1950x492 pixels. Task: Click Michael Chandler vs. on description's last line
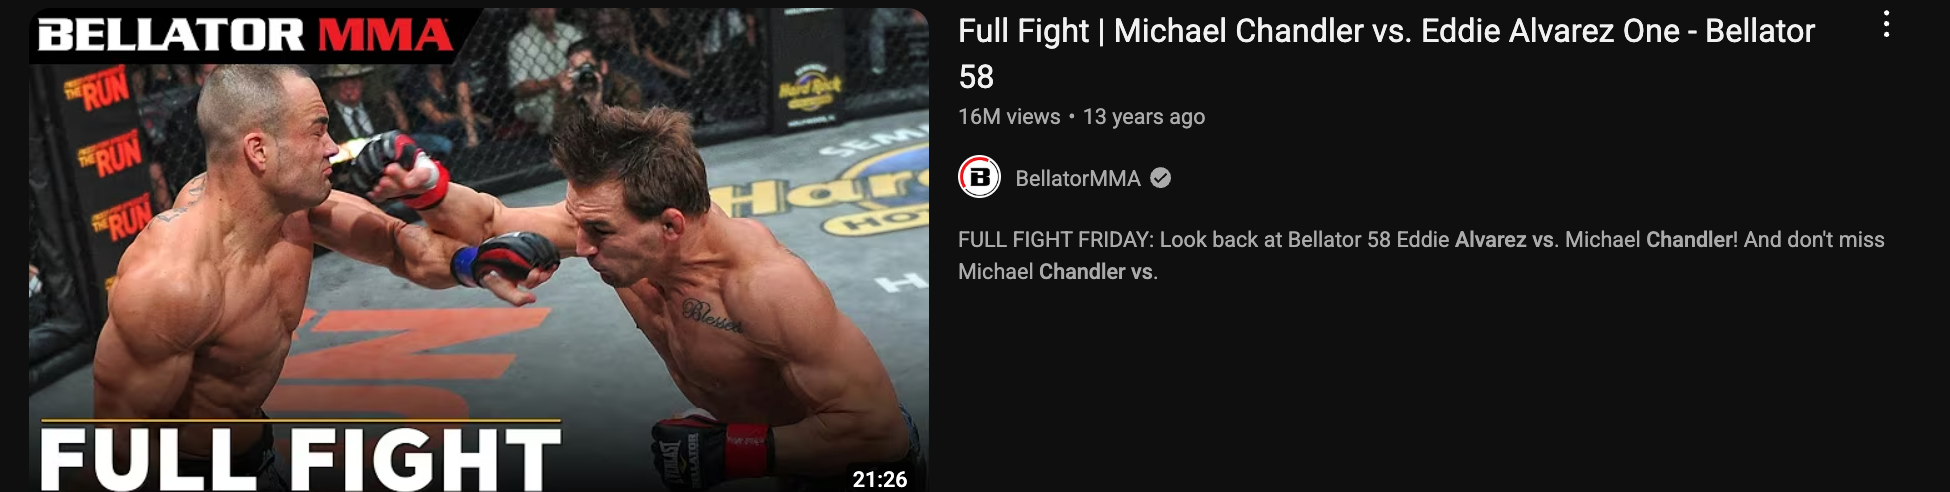coord(1057,272)
